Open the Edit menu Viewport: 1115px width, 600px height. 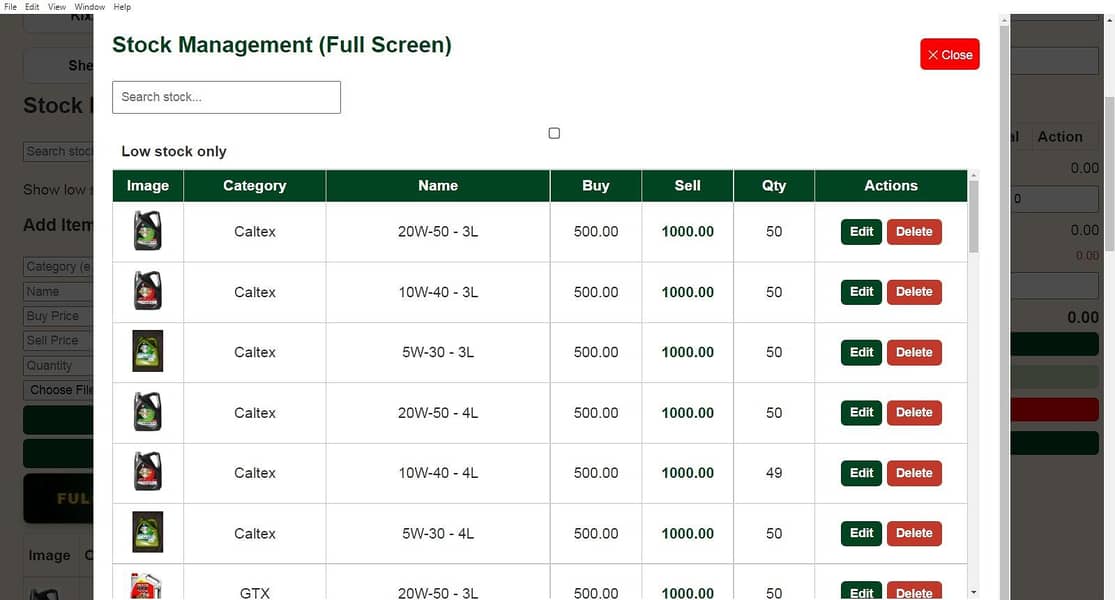pos(32,6)
